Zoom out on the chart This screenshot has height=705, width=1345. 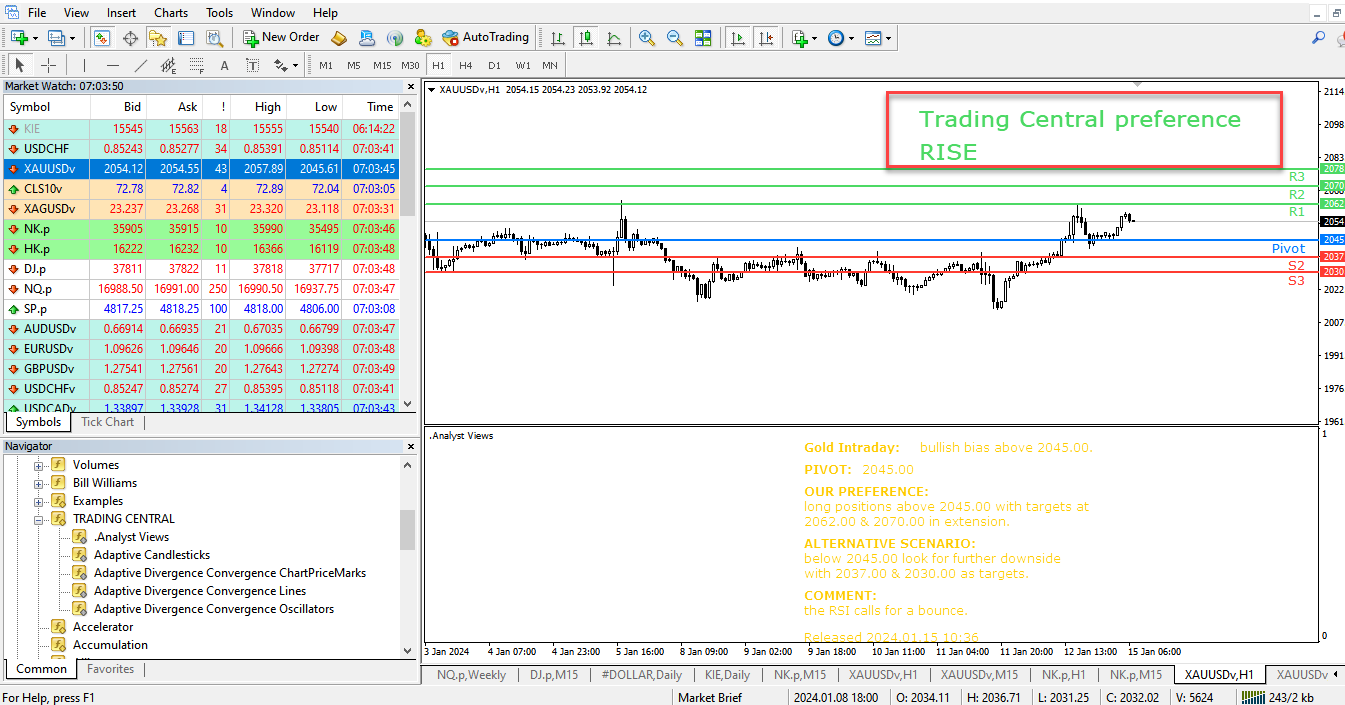[x=675, y=38]
